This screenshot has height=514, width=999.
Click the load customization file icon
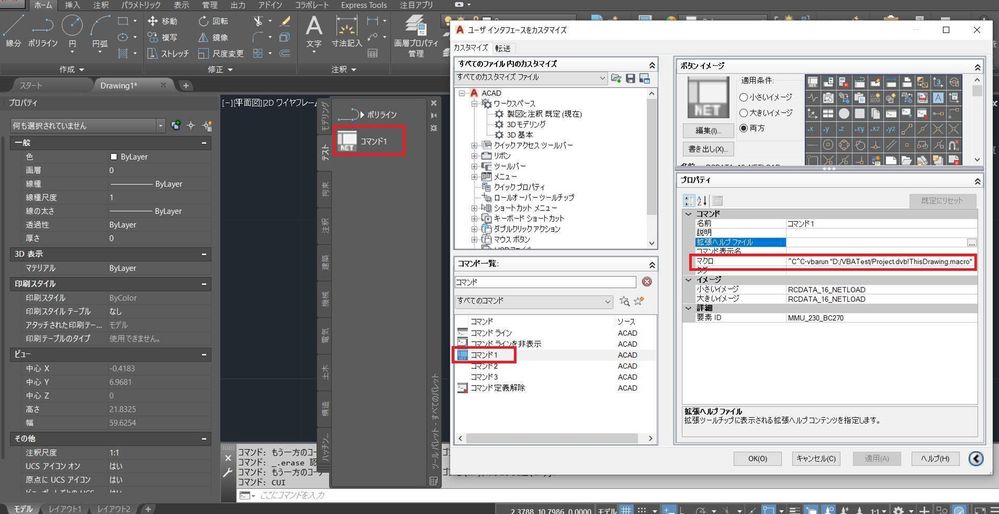[616, 78]
